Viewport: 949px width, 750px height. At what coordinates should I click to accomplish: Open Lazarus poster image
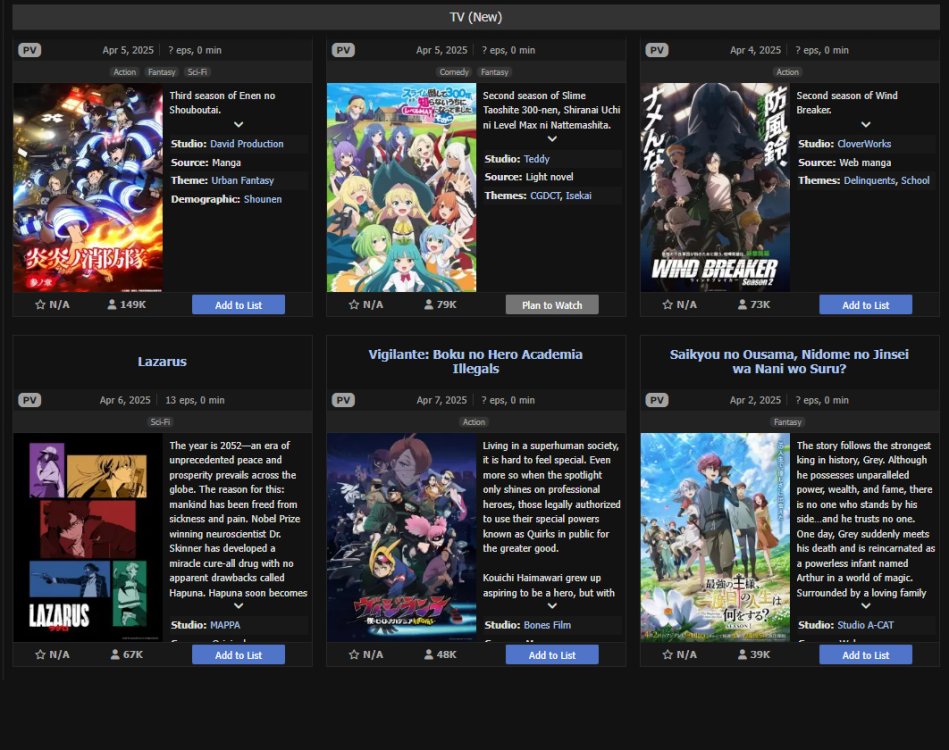click(88, 537)
